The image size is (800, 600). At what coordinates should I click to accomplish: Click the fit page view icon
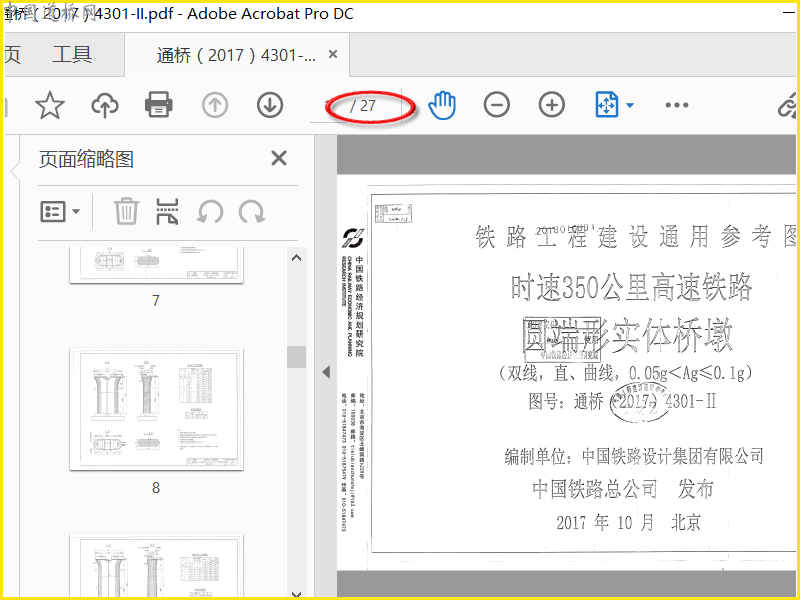click(x=607, y=105)
